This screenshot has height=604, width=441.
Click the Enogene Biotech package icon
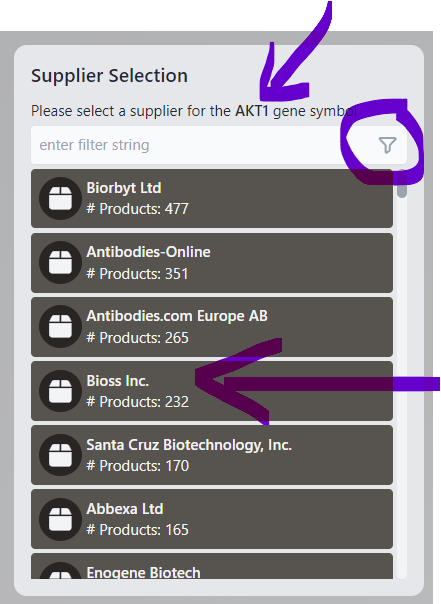[60, 571]
